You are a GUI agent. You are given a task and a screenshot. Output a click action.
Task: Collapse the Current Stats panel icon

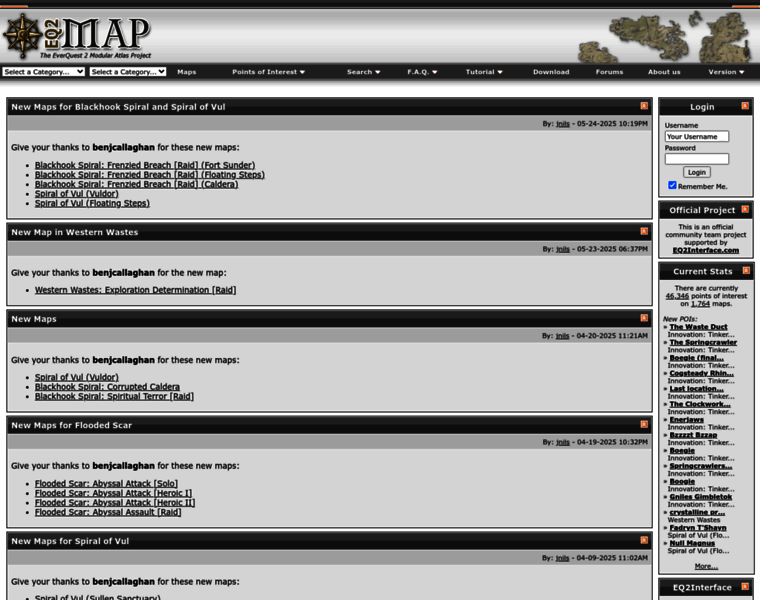click(746, 270)
